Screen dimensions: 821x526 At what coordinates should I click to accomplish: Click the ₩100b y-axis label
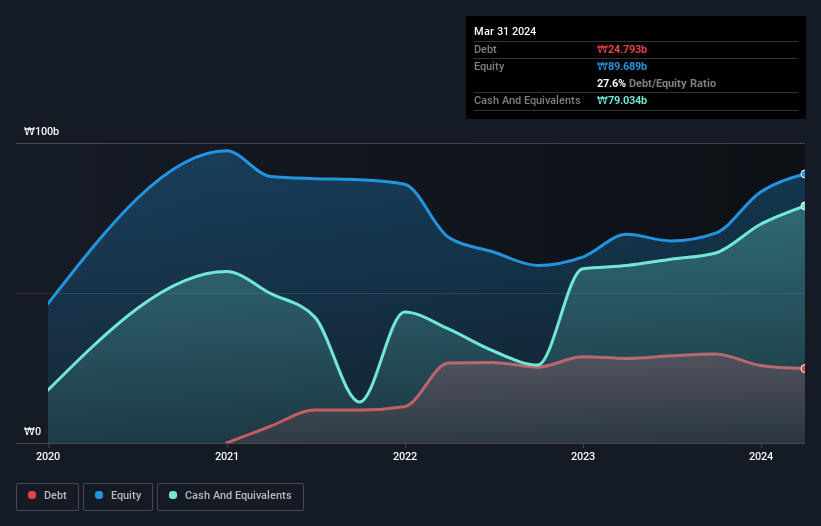(x=41, y=131)
